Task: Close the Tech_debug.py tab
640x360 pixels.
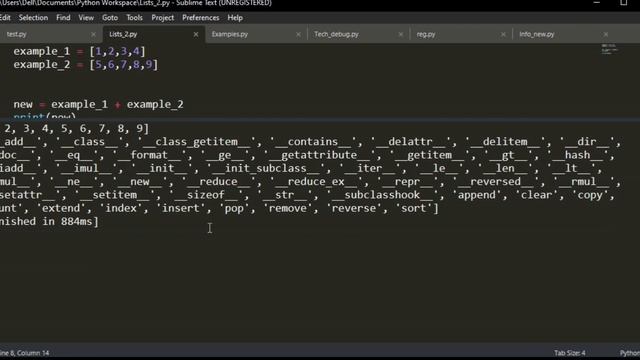Action: pyautogui.click(x=400, y=35)
